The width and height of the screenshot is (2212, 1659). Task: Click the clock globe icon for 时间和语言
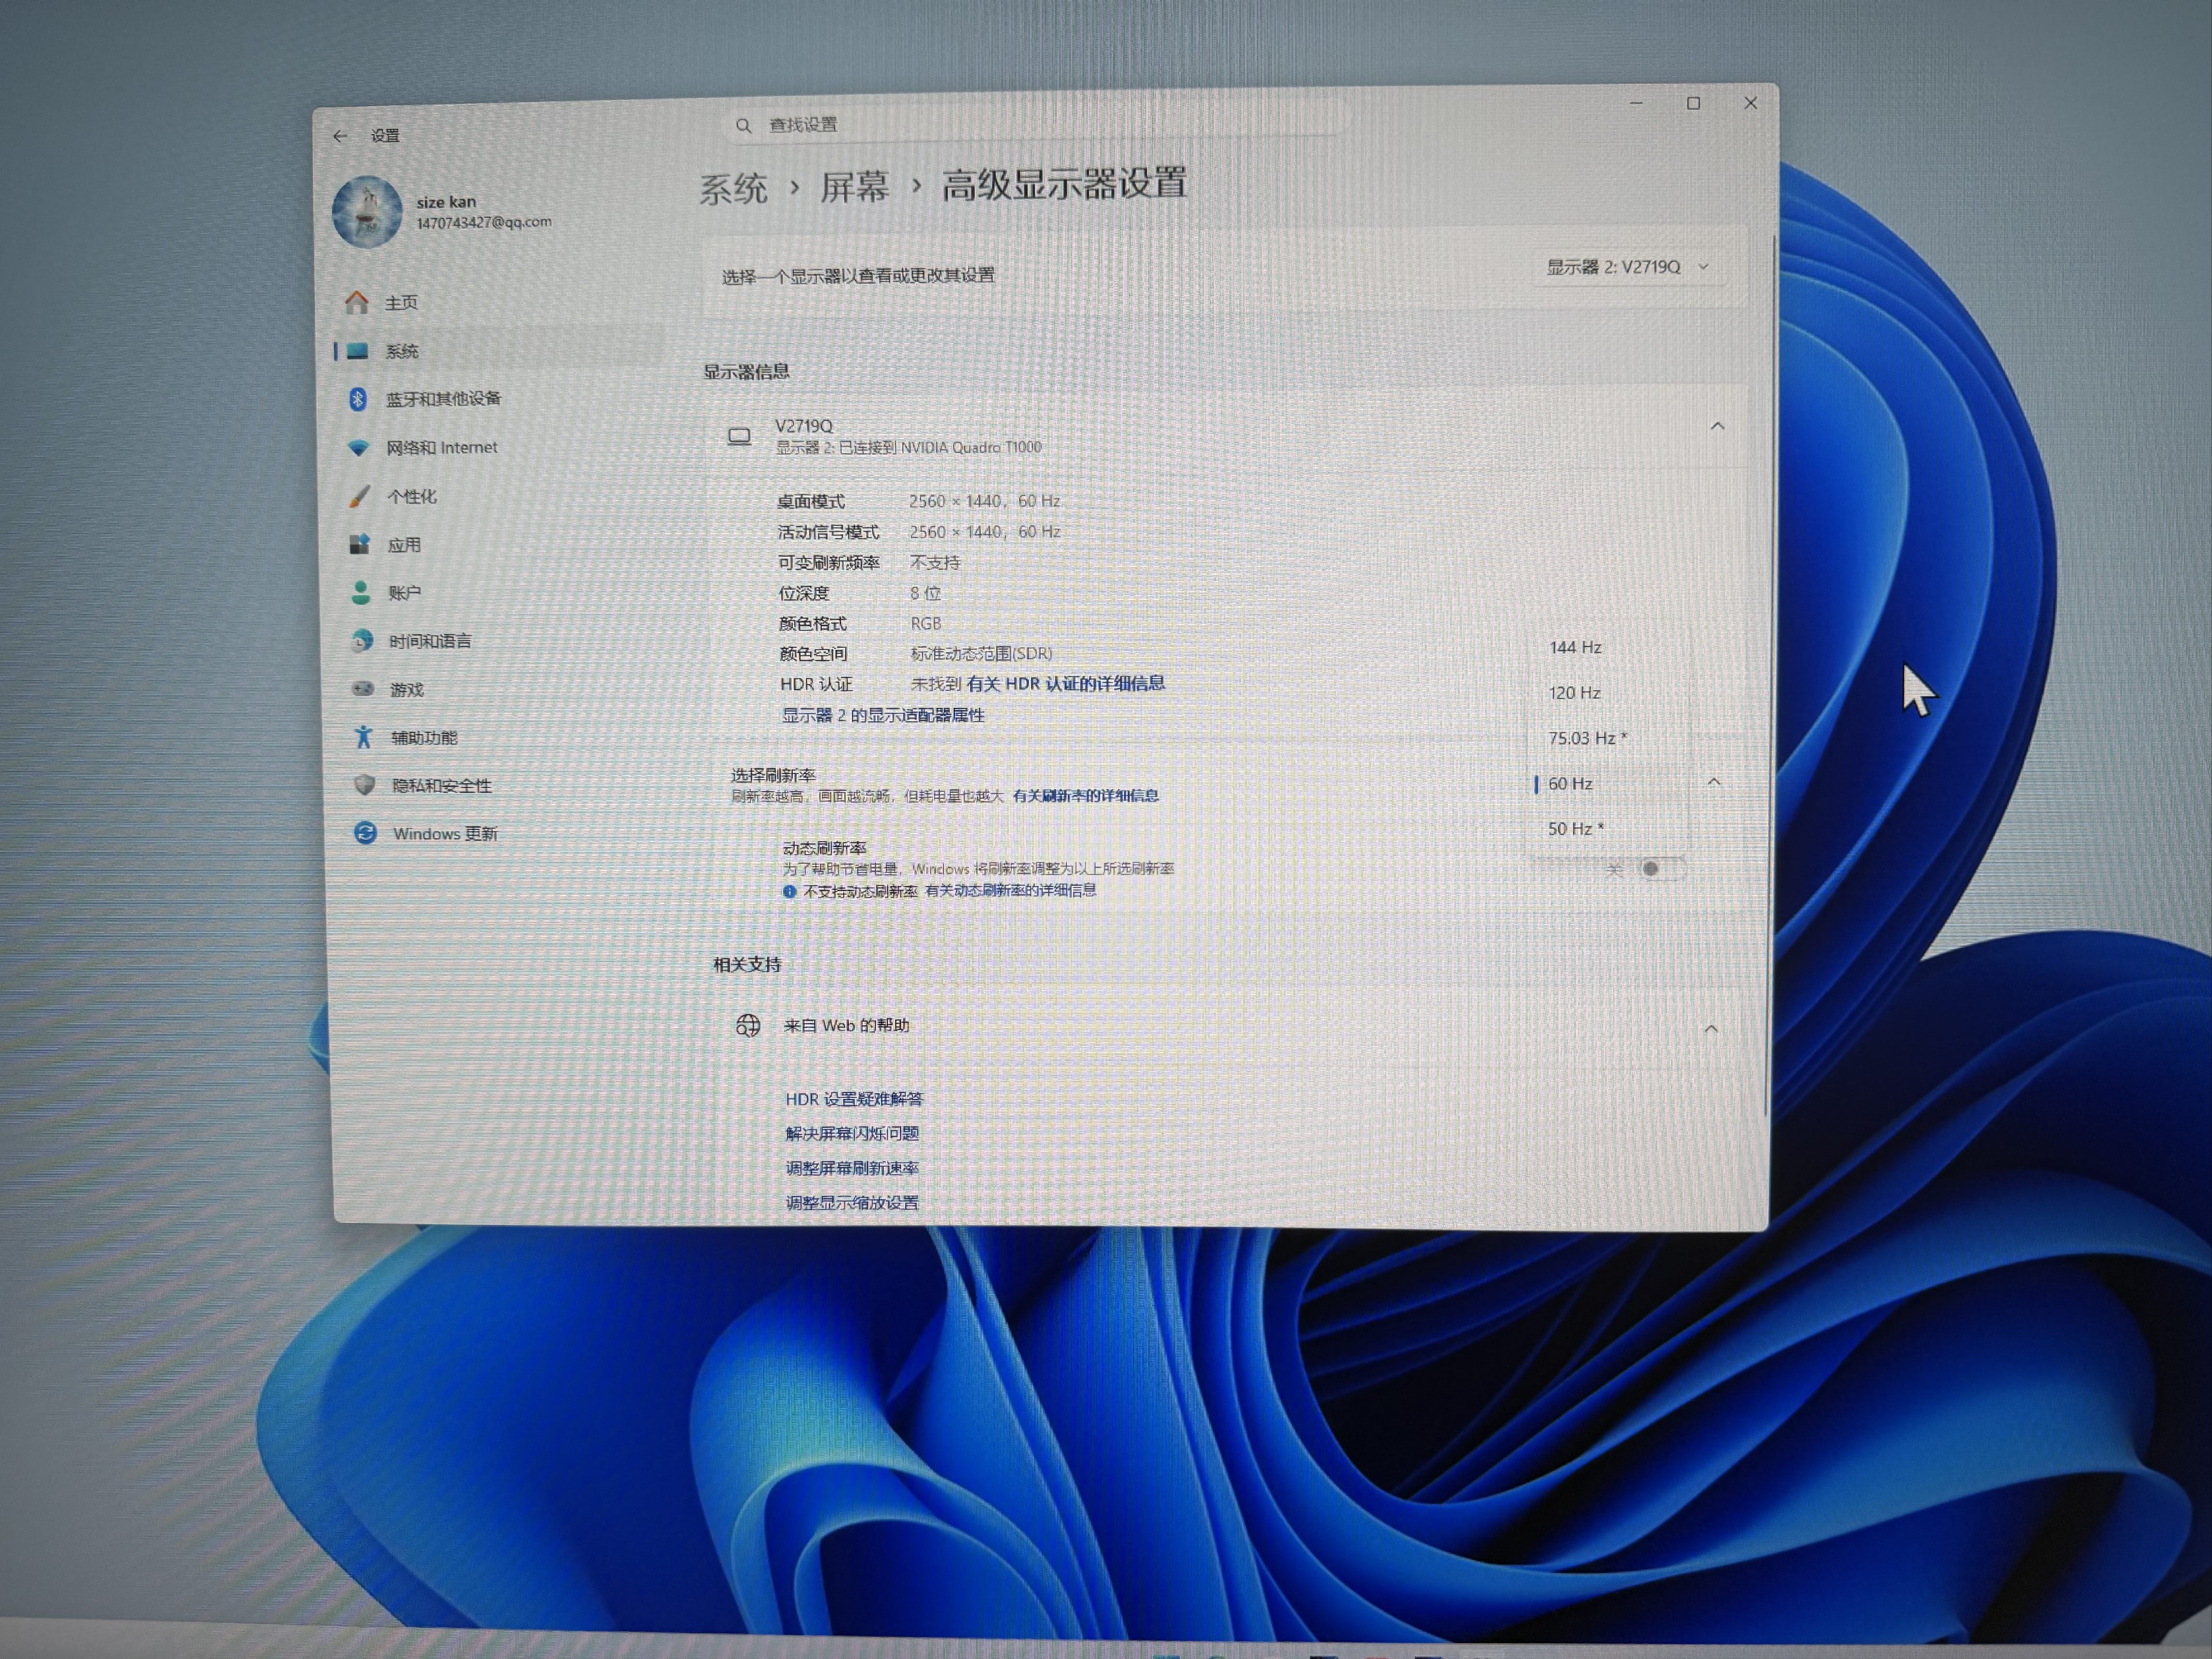click(362, 641)
